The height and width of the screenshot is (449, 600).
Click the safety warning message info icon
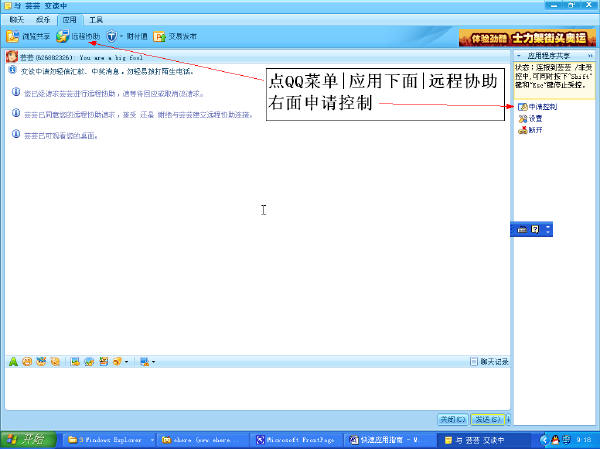pyautogui.click(x=12, y=70)
